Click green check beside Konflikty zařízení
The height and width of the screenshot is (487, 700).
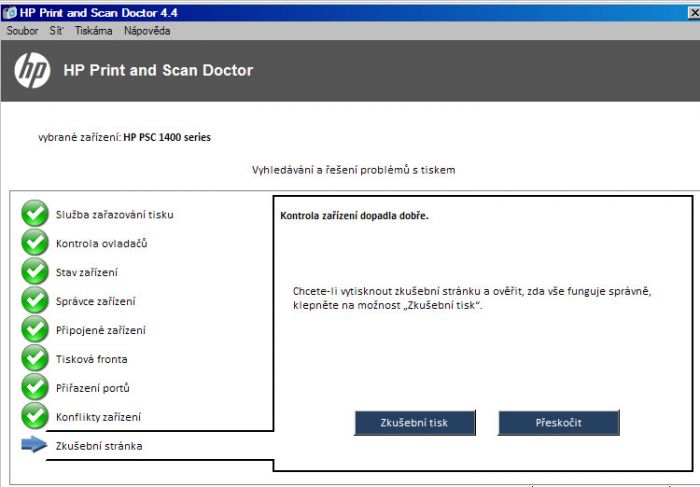pos(35,416)
